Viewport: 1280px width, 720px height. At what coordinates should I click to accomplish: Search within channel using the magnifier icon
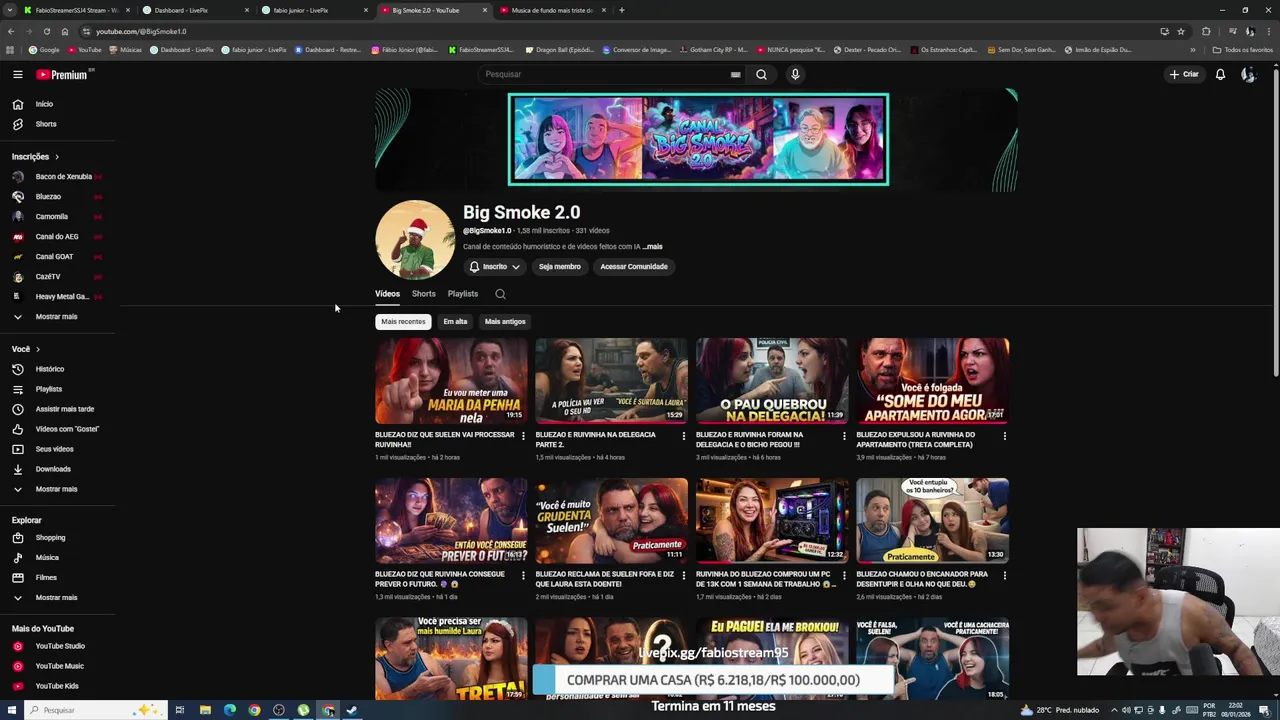[x=500, y=294]
